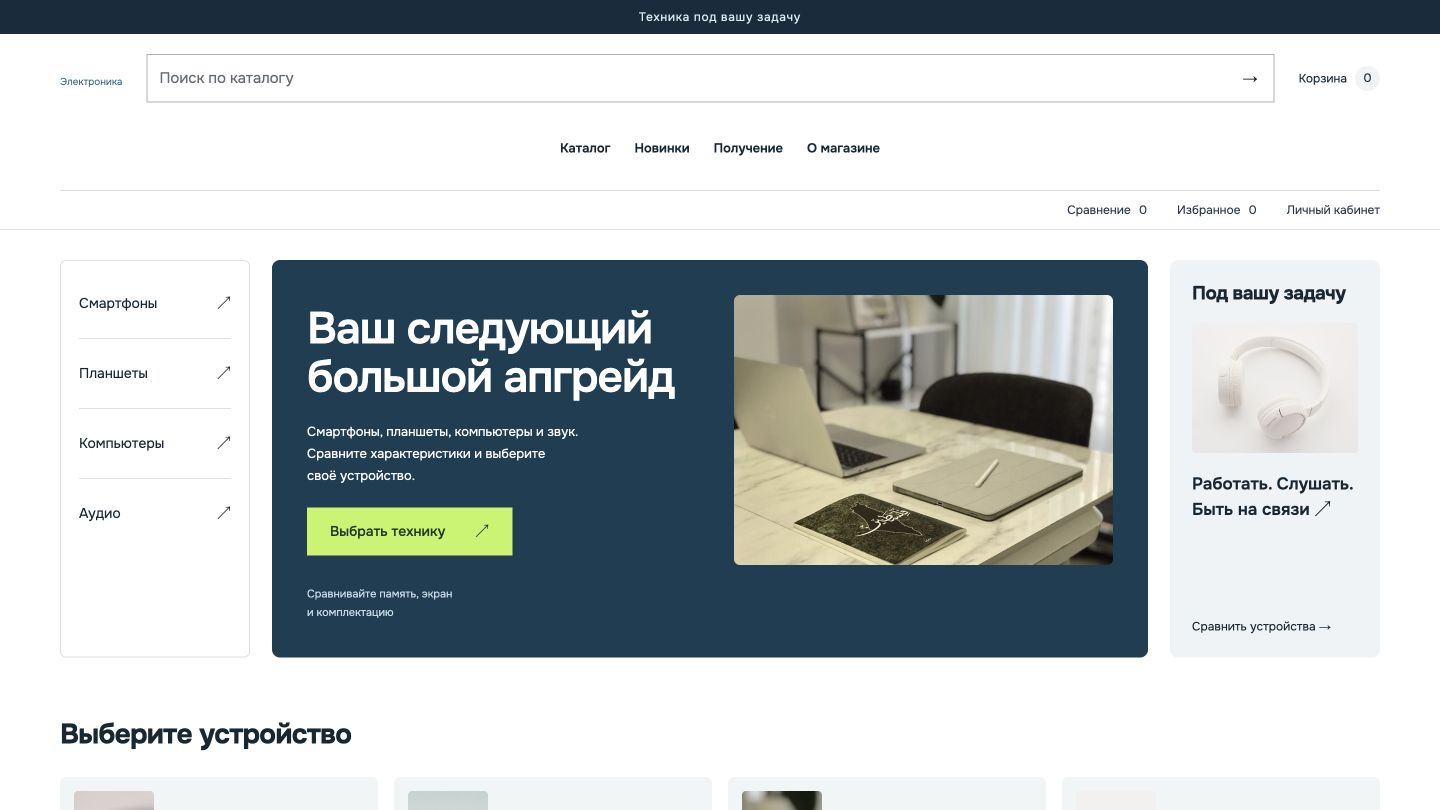Click the Техника под вашу задачу banner text
Image resolution: width=1440 pixels, height=810 pixels.
point(720,17)
